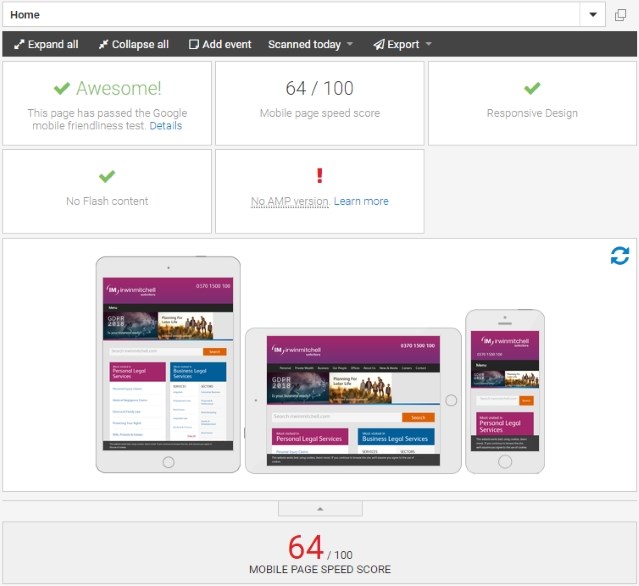Select the smartphone preview thumbnail

505,391
